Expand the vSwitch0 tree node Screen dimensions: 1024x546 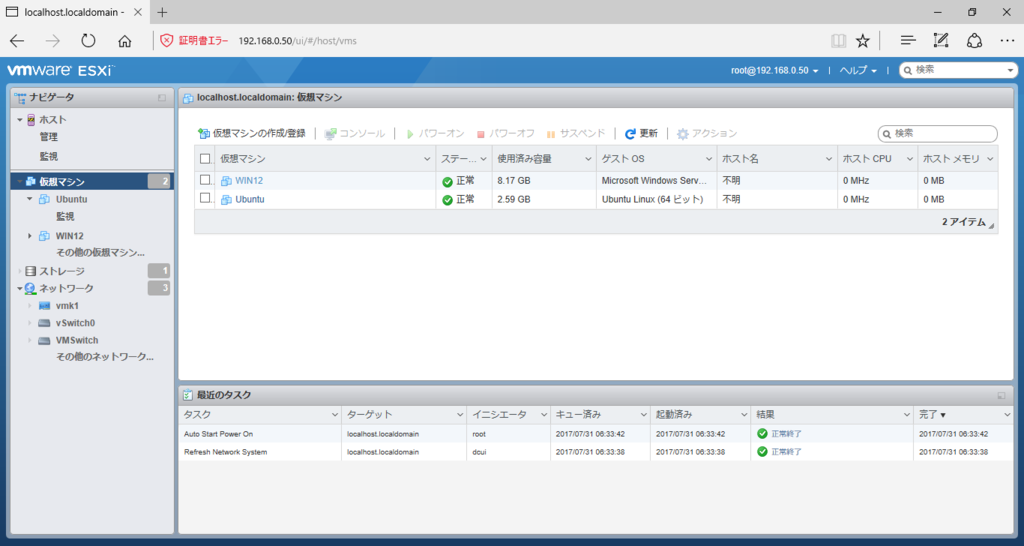29,323
